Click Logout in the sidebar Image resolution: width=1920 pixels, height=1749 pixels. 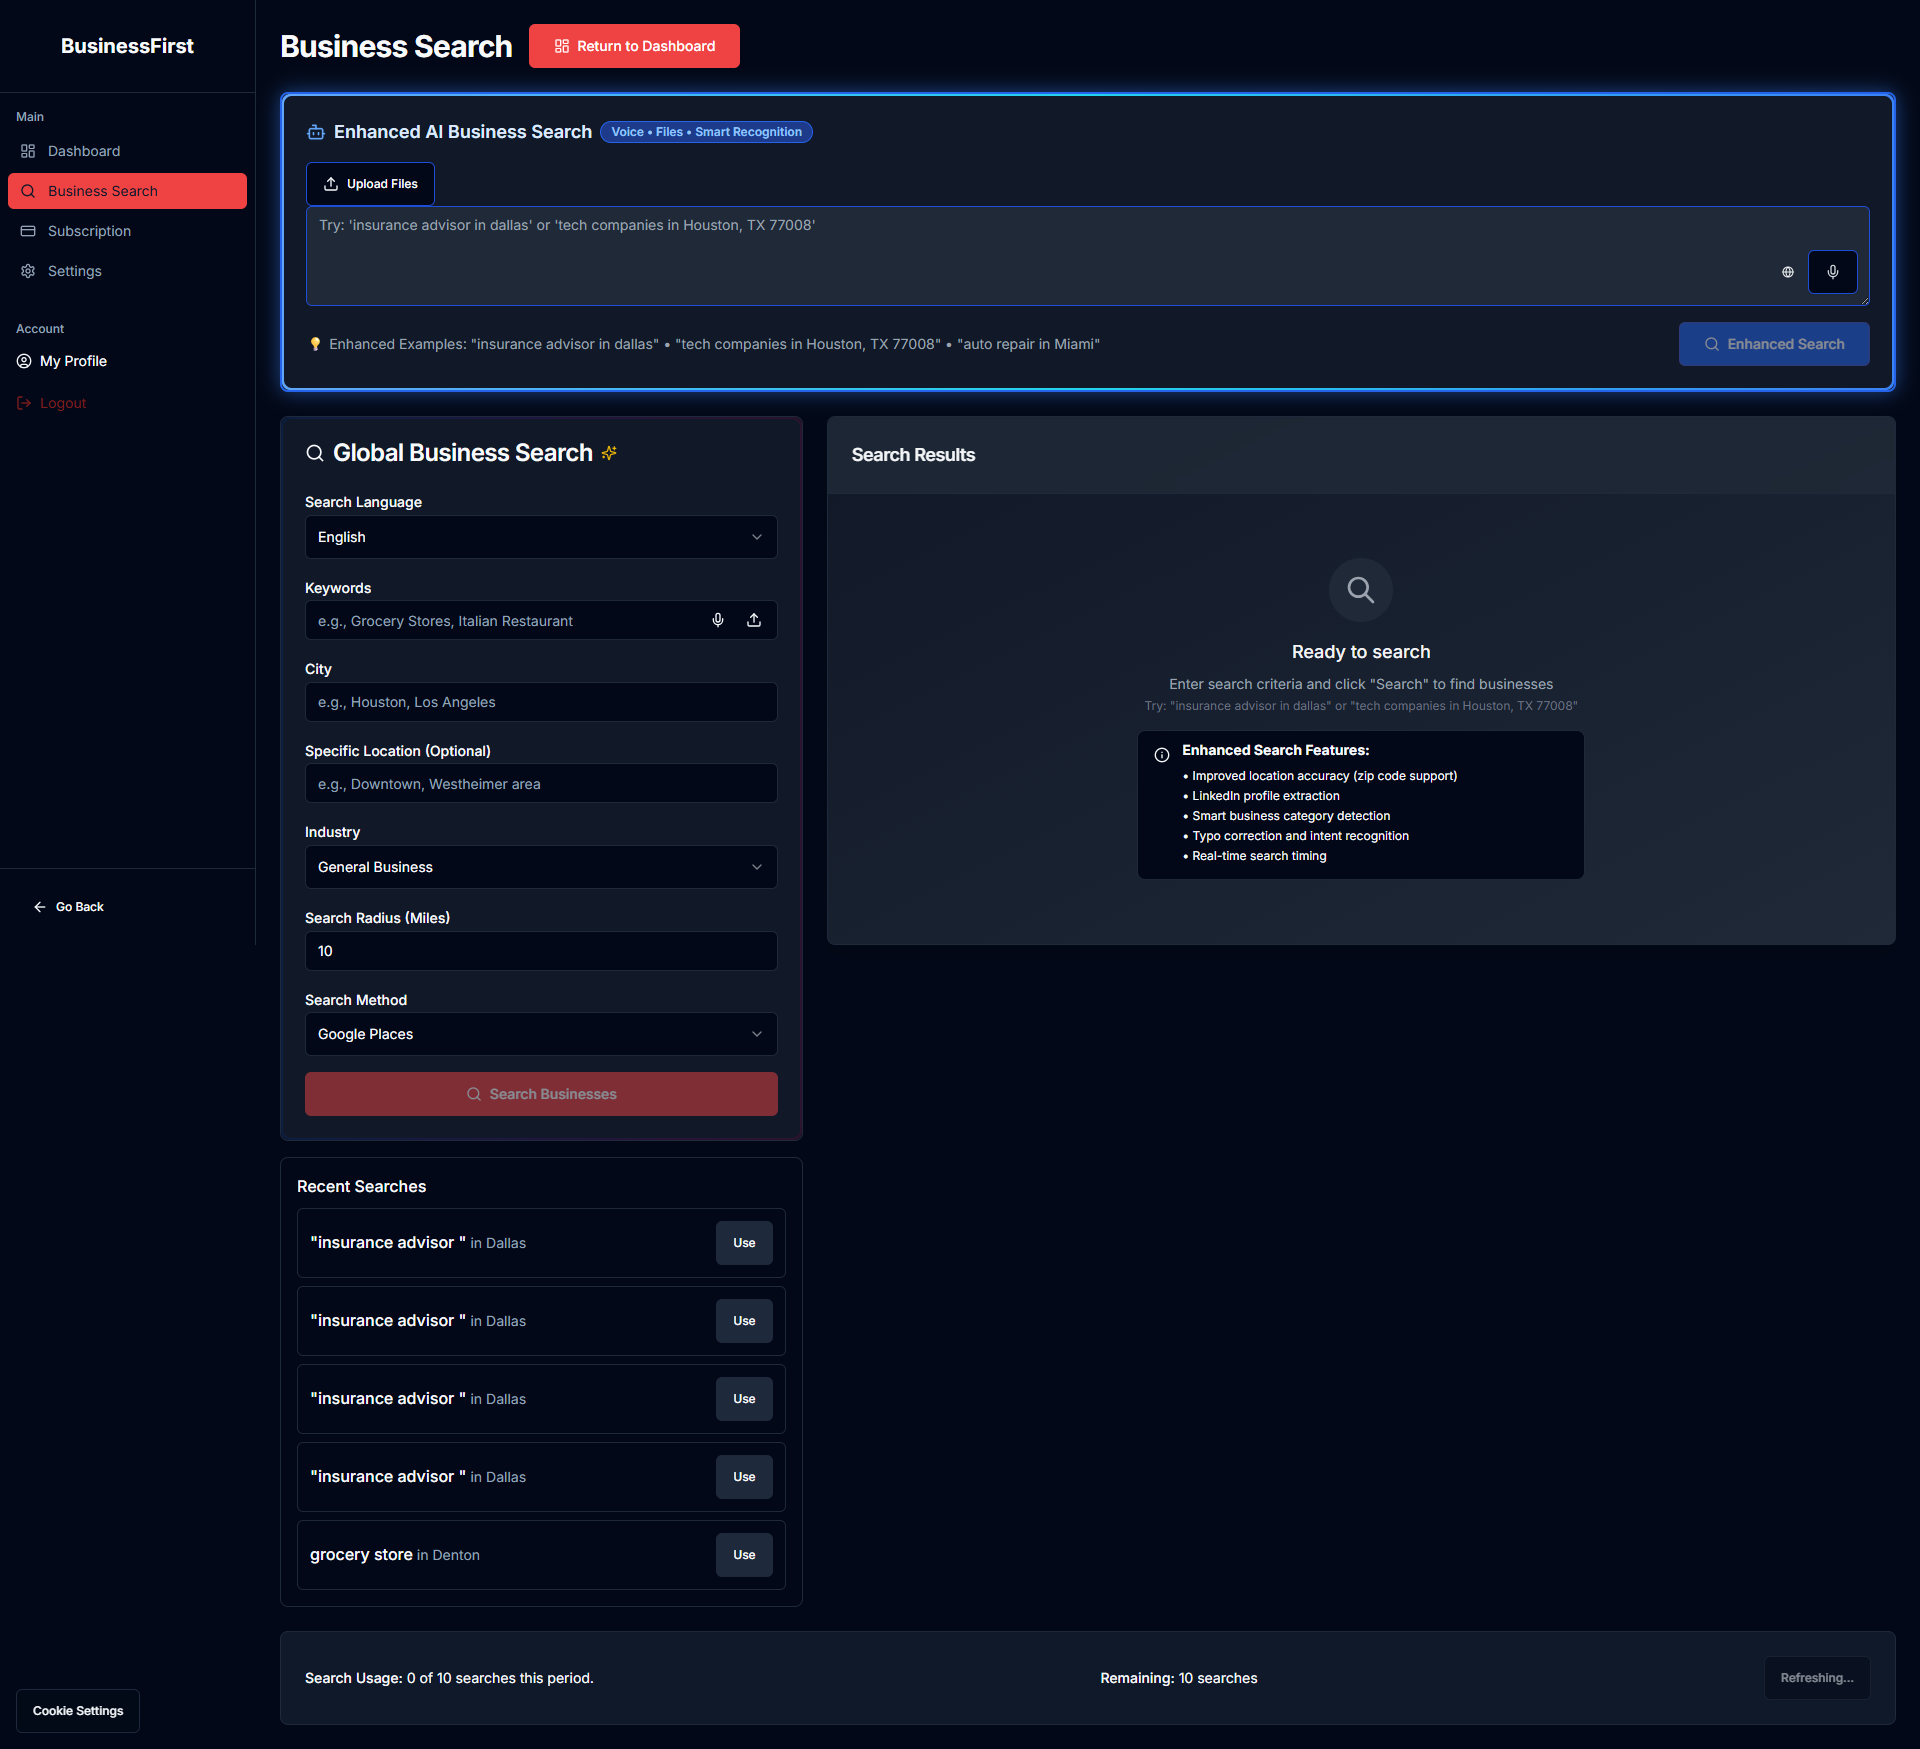52,403
